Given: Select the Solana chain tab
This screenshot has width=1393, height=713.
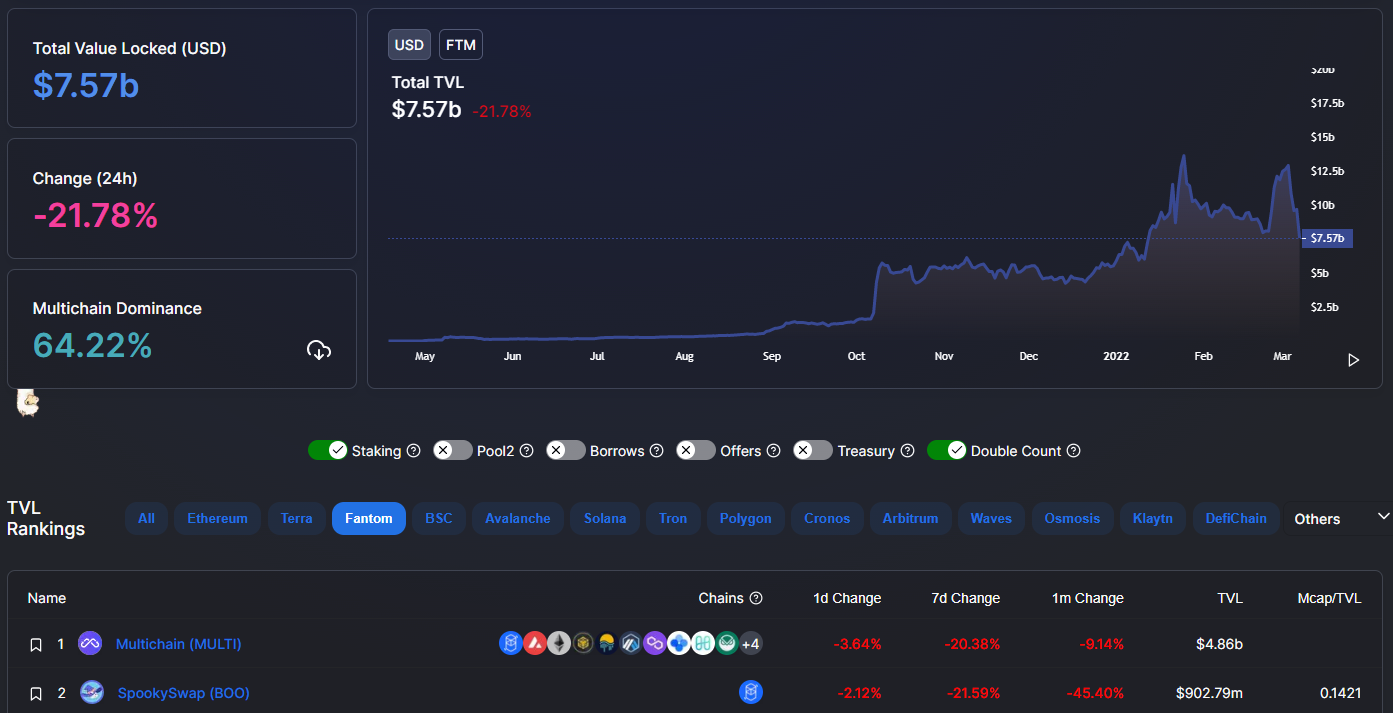Looking at the screenshot, I should 605,518.
